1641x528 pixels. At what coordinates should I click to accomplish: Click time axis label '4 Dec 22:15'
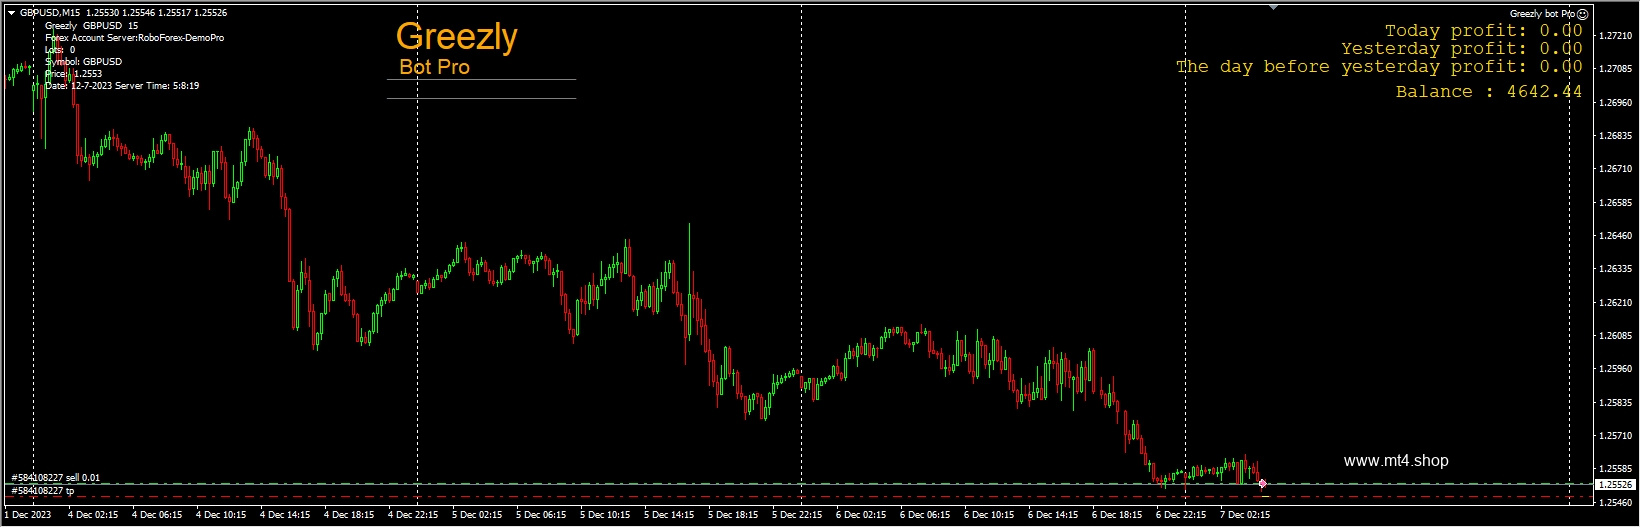[x=413, y=515]
